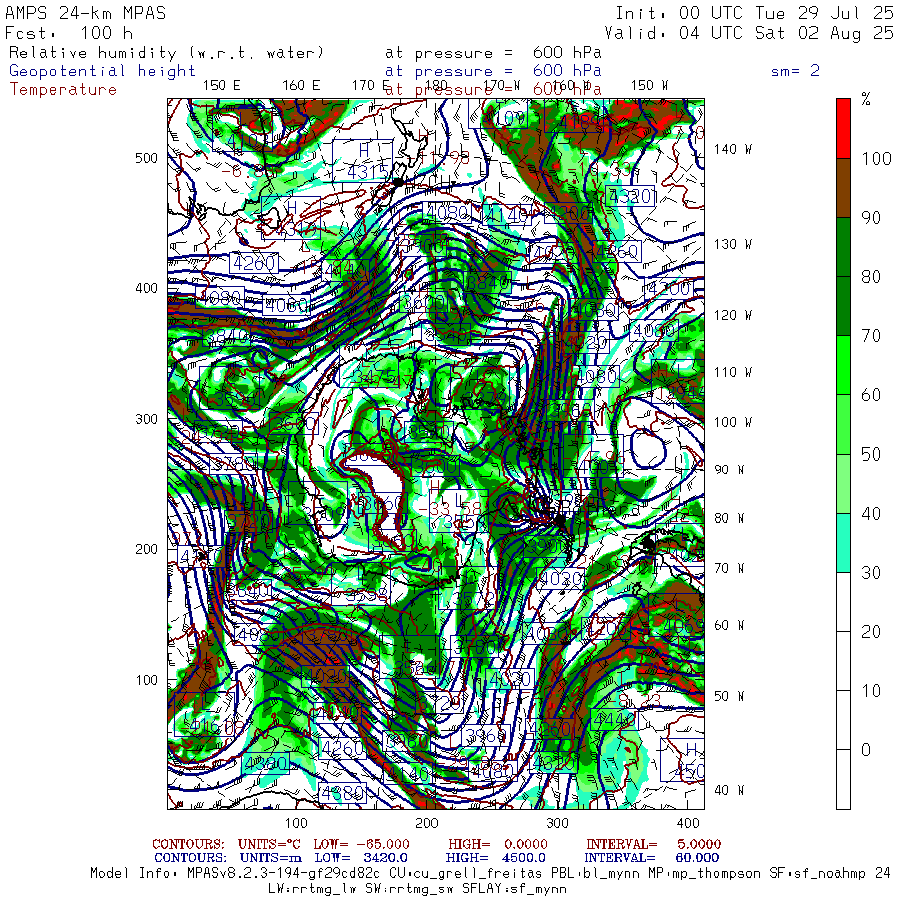
Task: Click the '130 W' longitude label
Action: coord(732,244)
